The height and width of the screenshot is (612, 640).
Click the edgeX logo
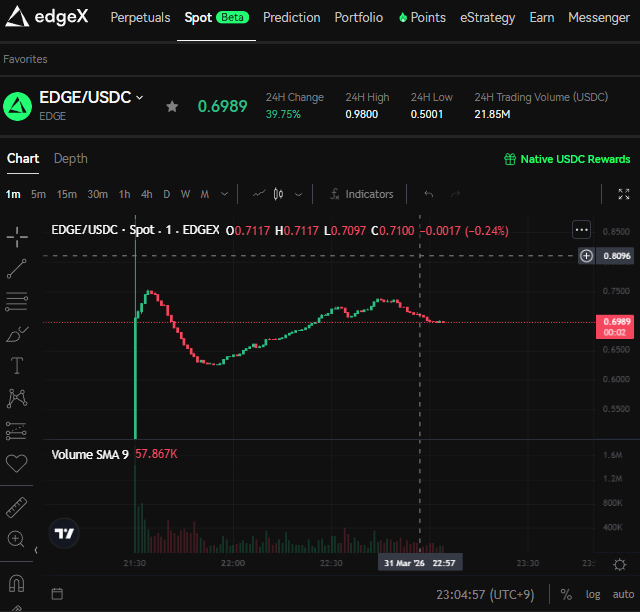(x=47, y=17)
